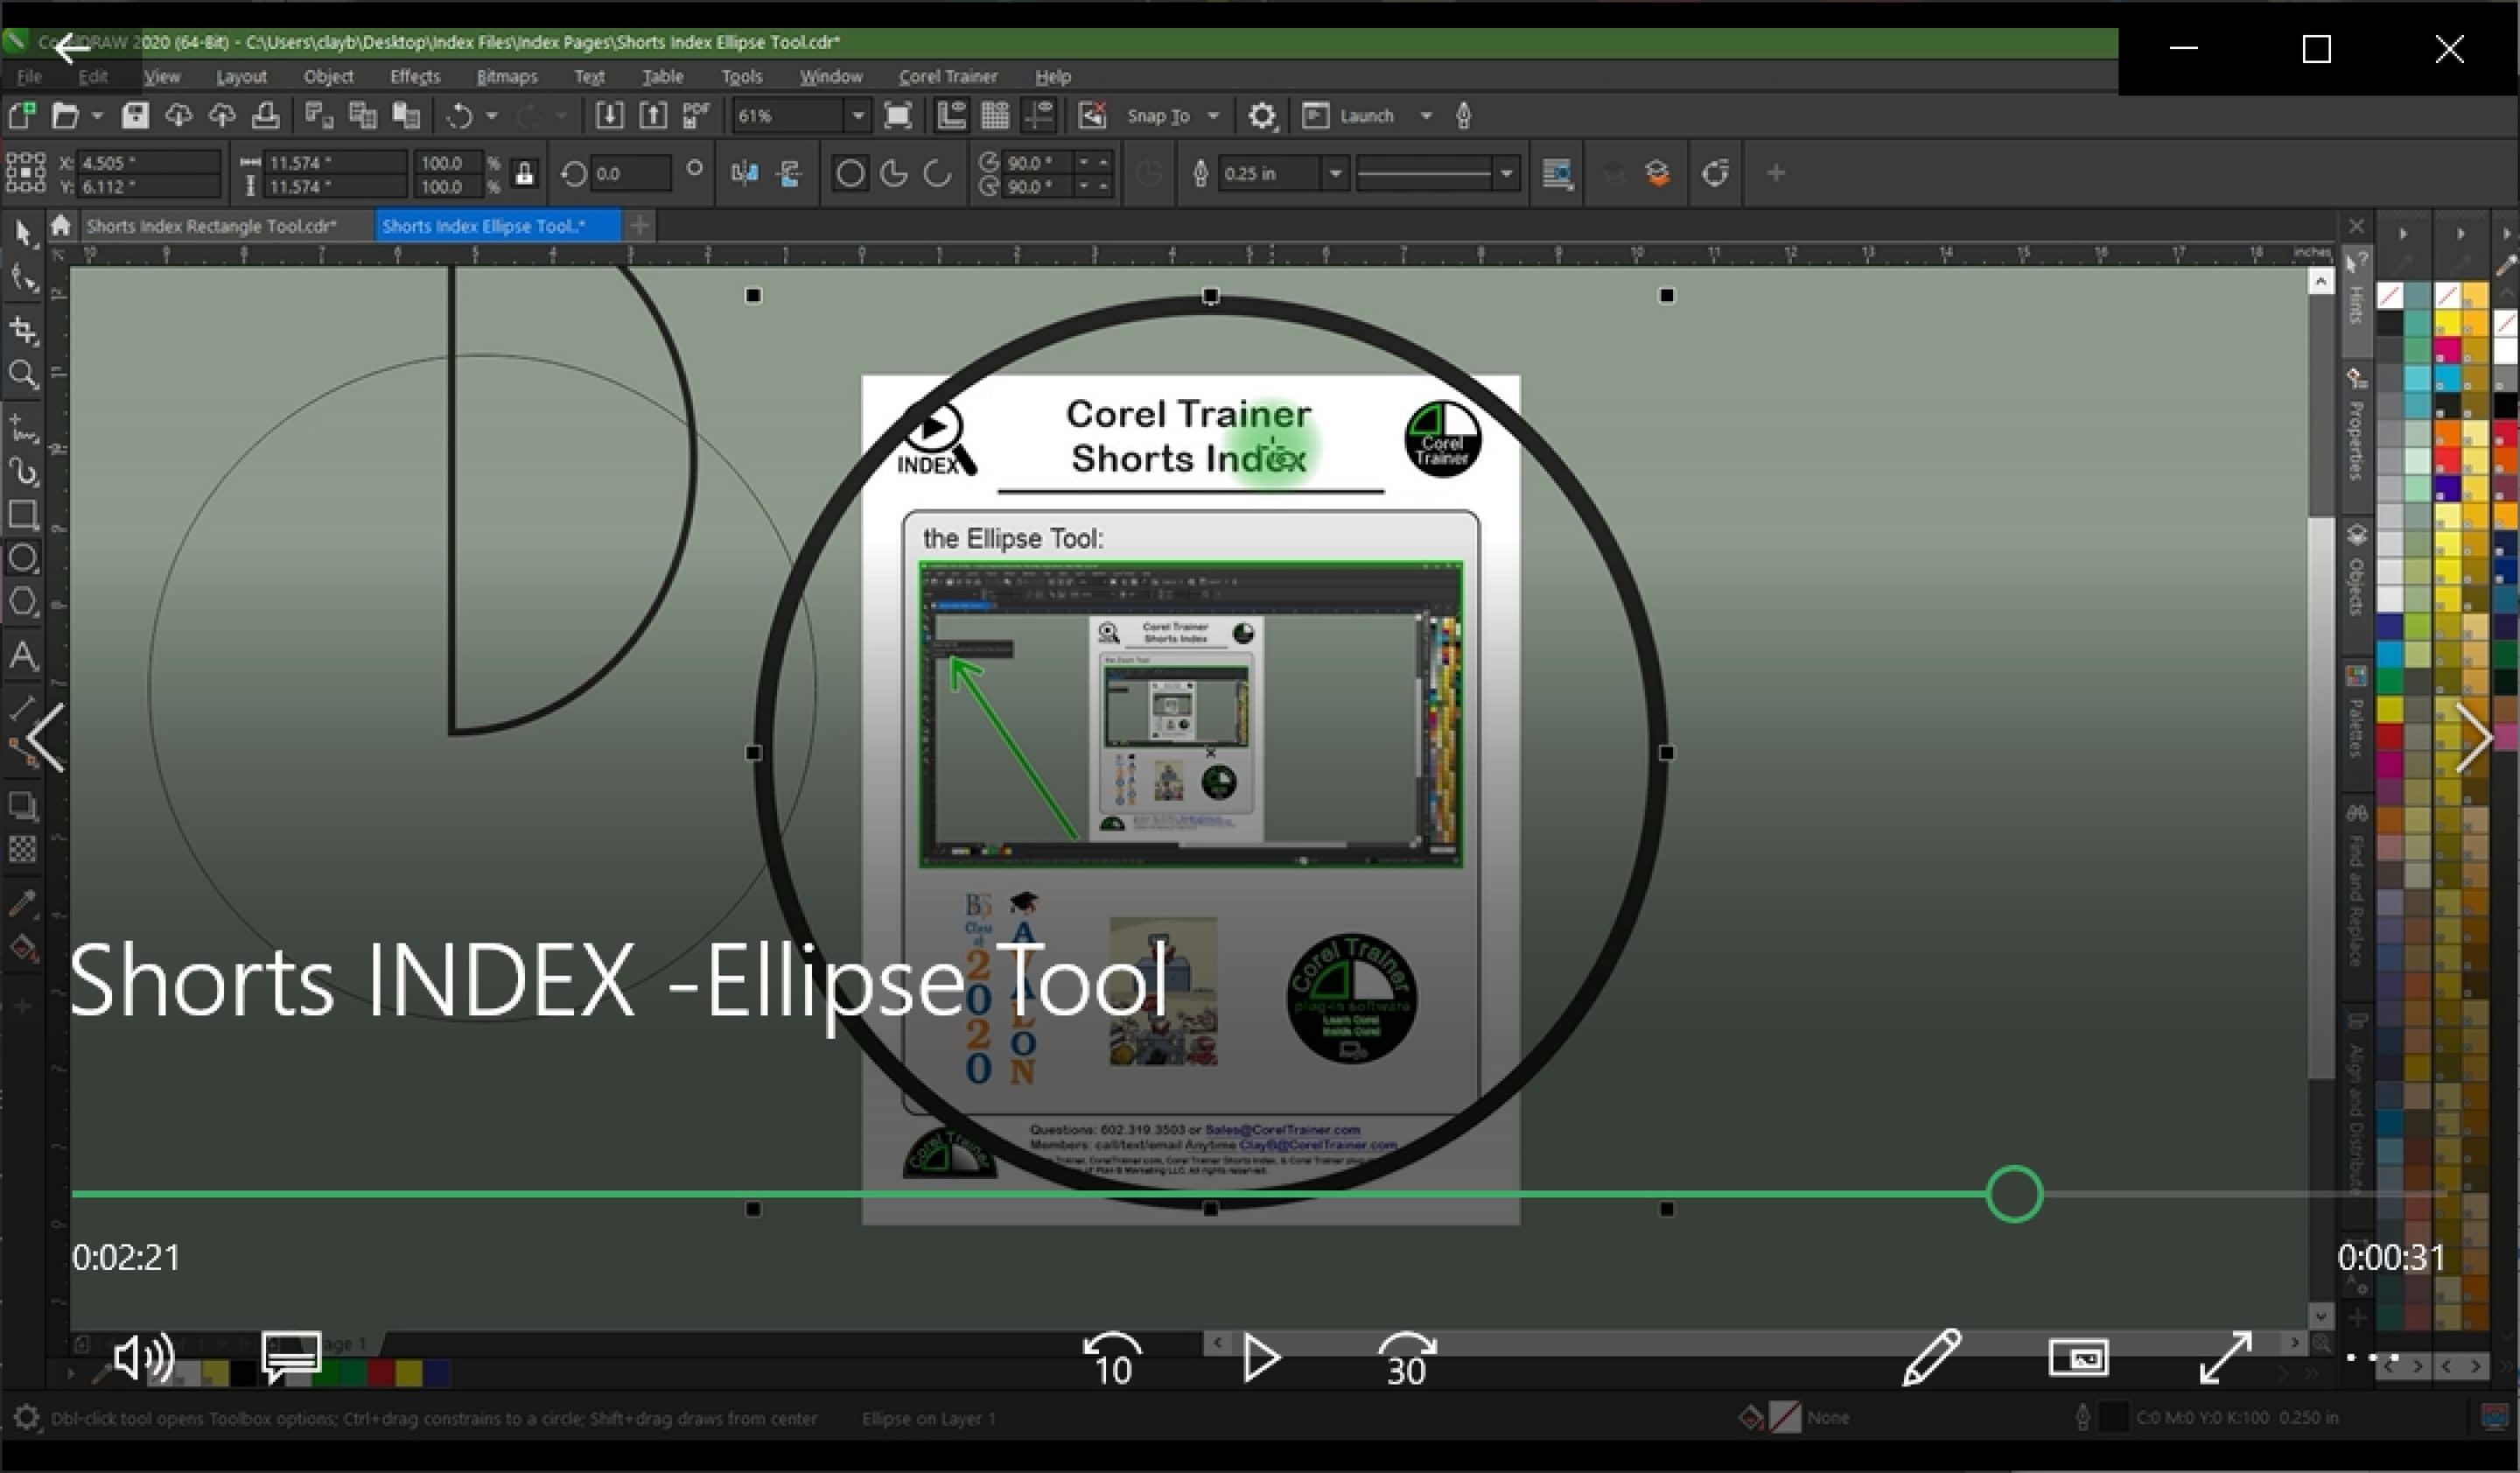Viewport: 2520px width, 1473px height.
Task: Click the rotation angle 0.0 field
Action: point(630,174)
